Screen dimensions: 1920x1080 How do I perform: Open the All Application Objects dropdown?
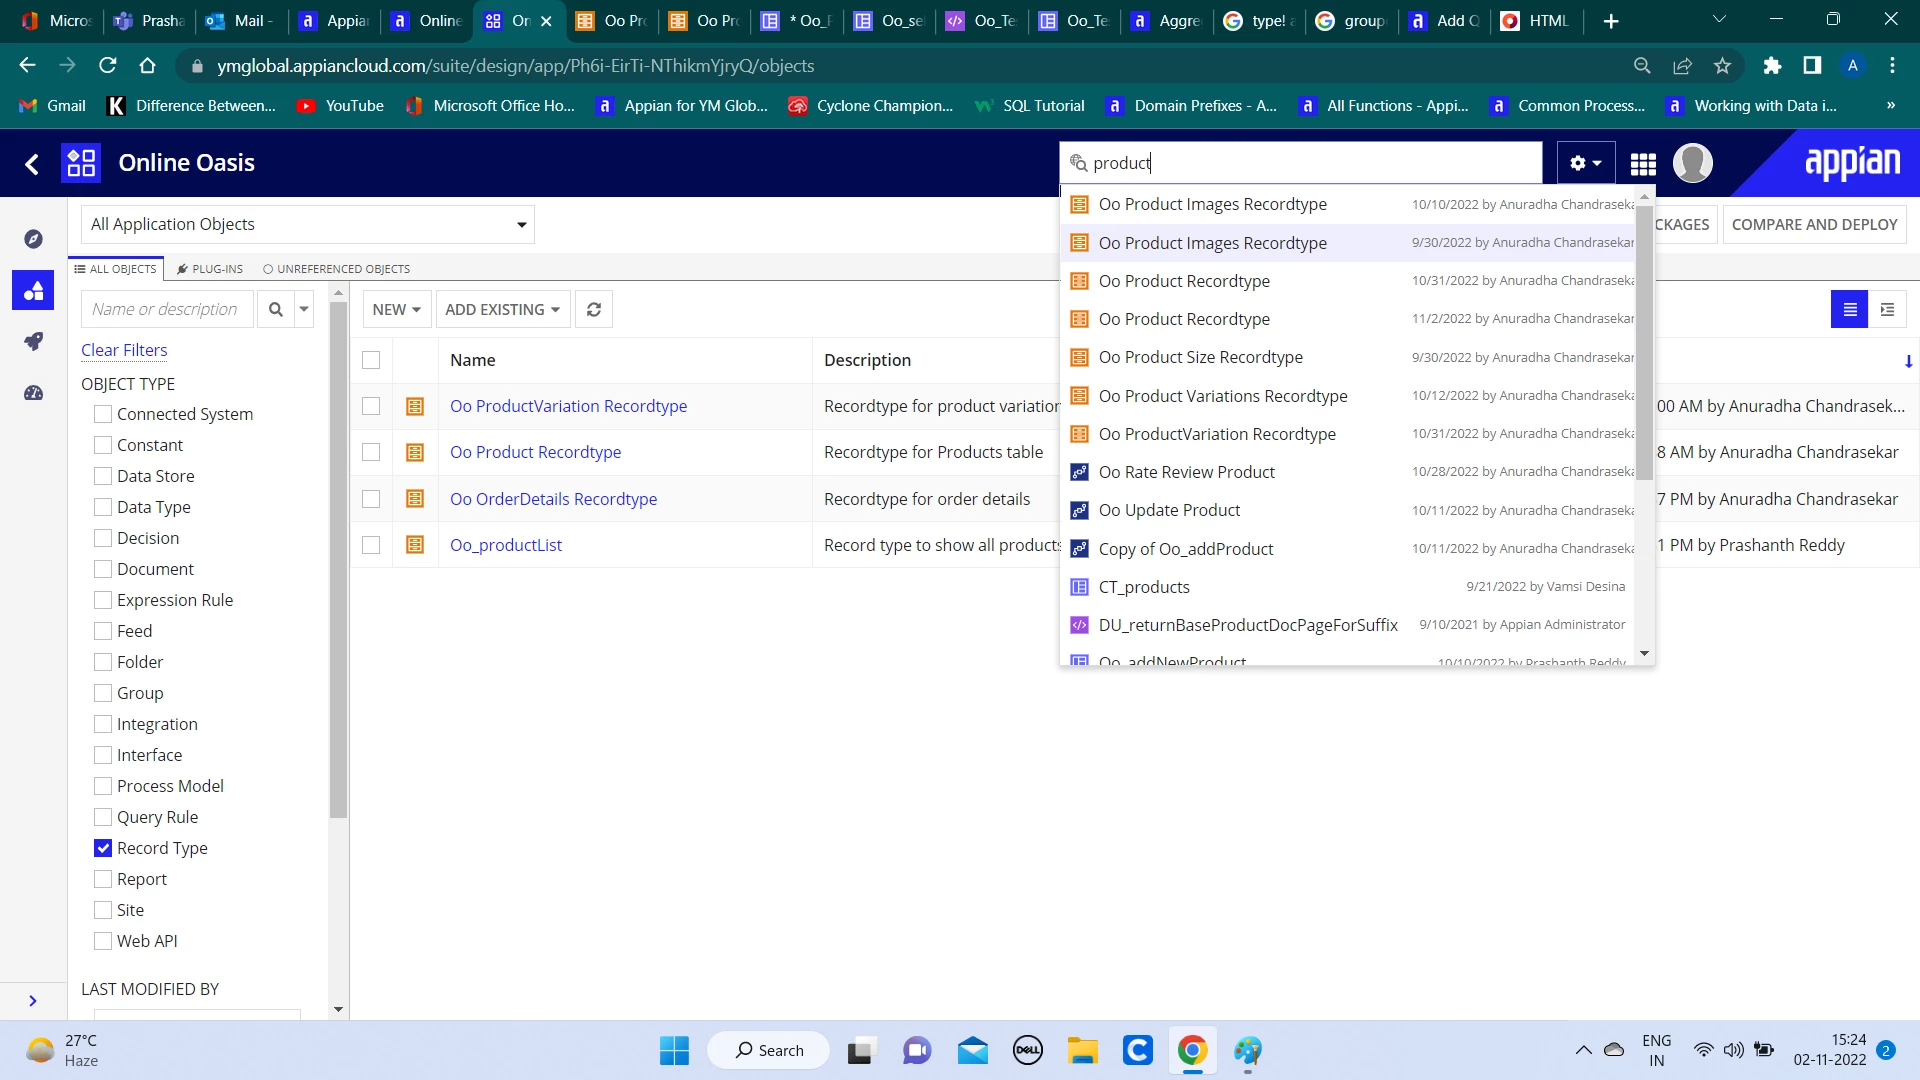(308, 225)
